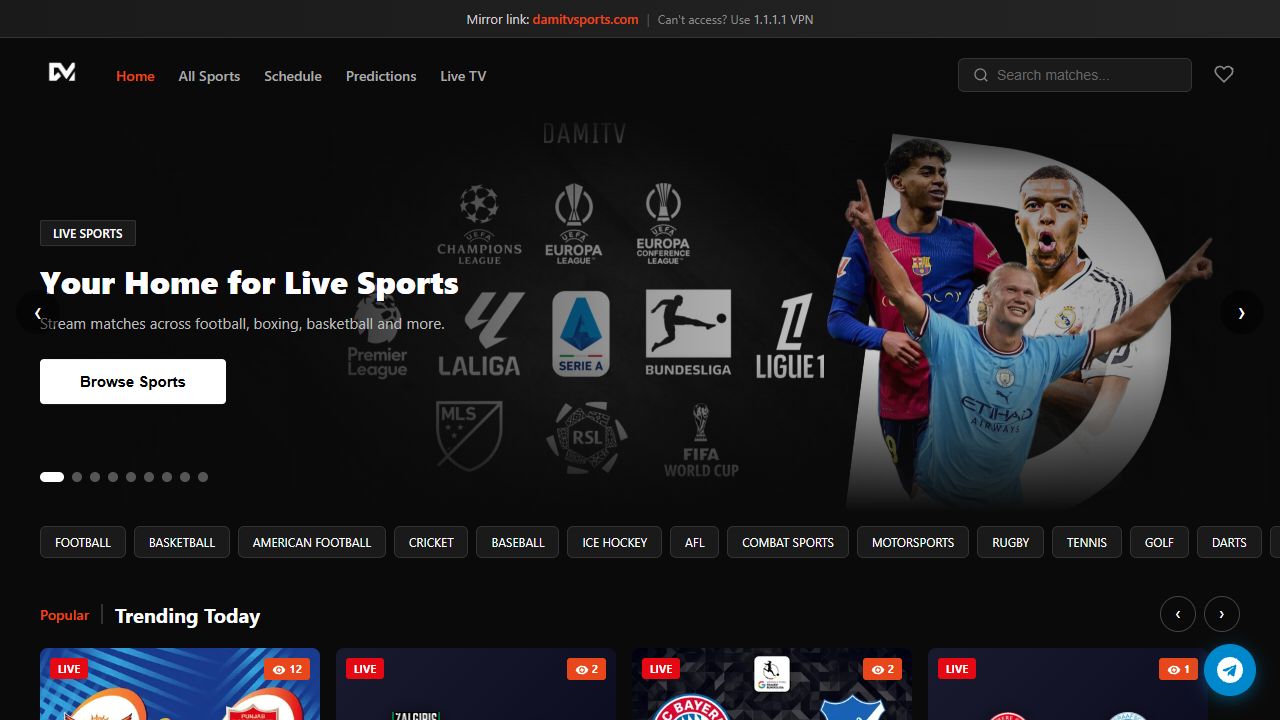Filter by the Football category

click(x=83, y=542)
